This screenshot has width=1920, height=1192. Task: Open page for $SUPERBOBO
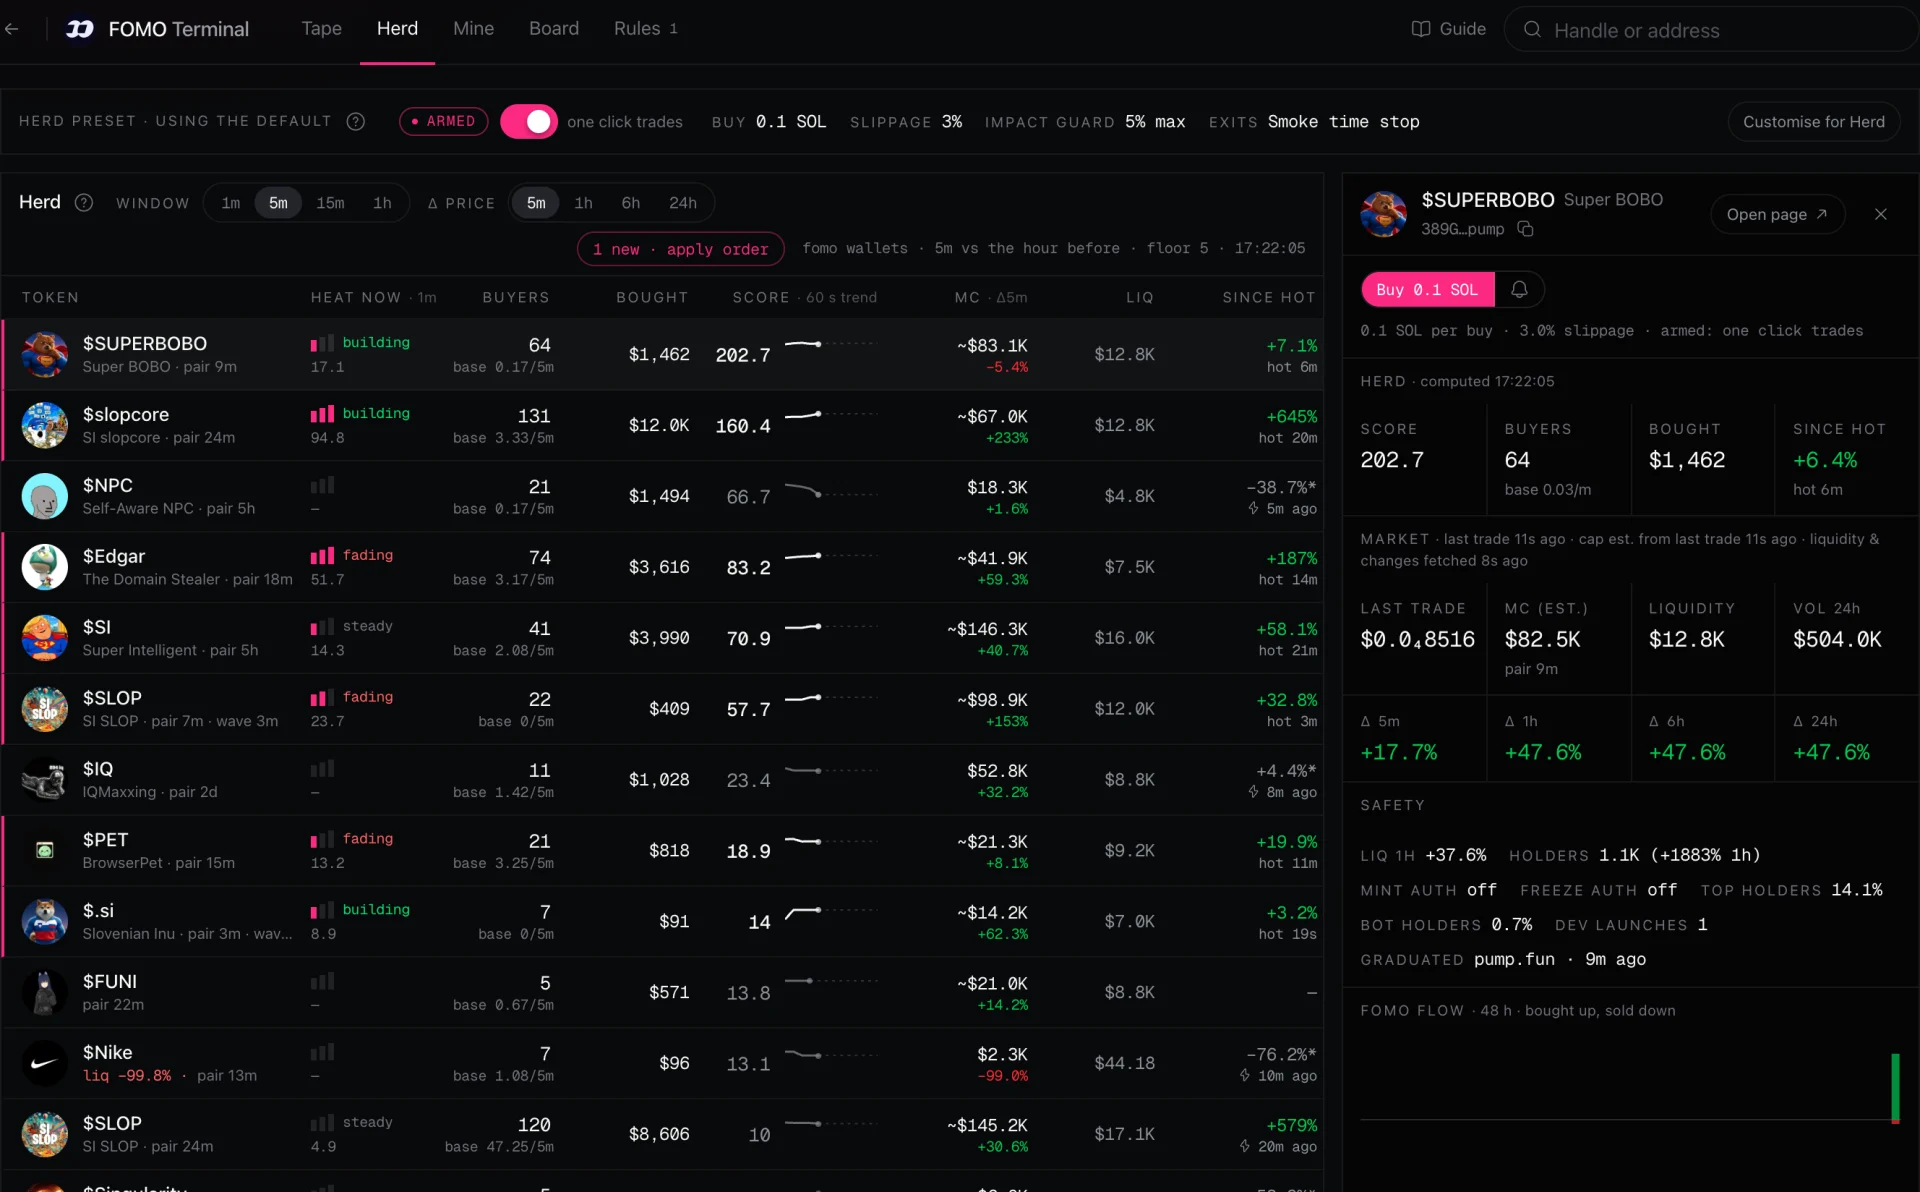pos(1776,214)
